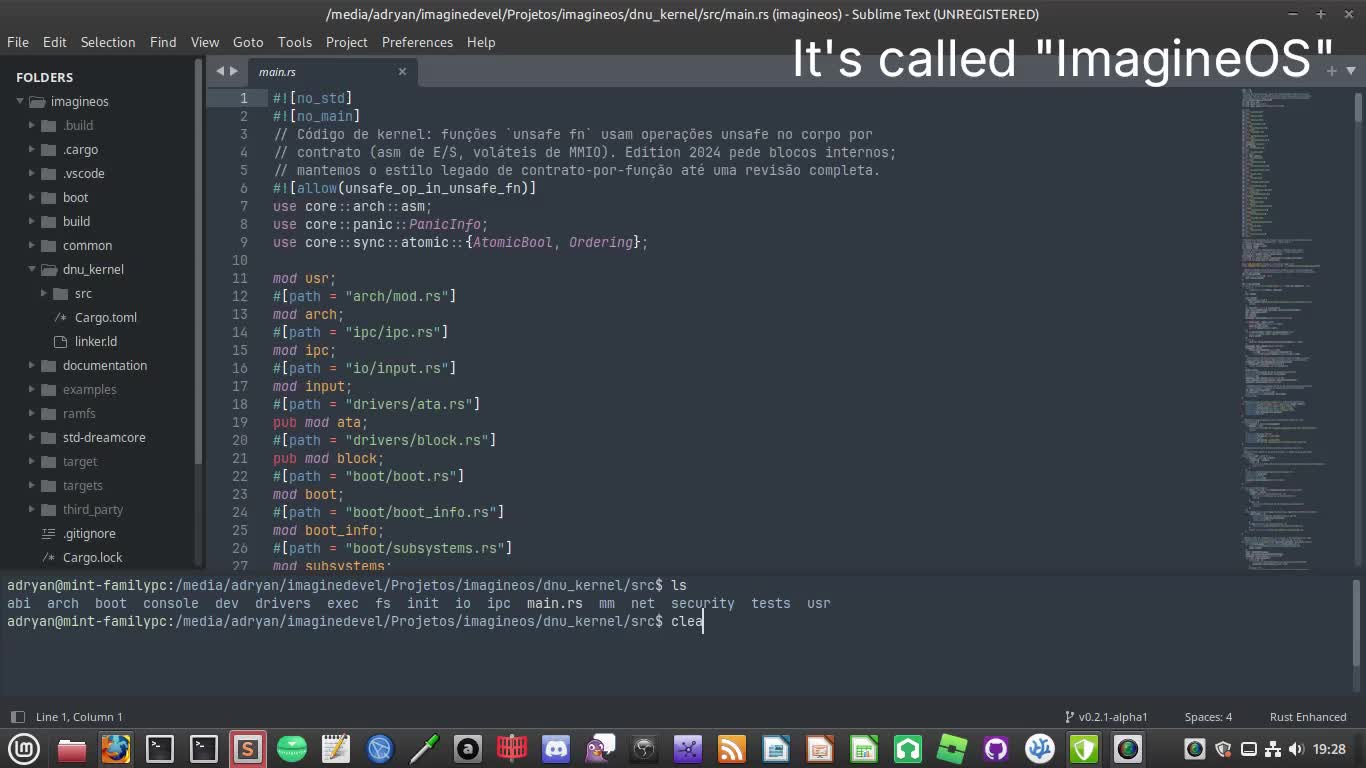
Task: Go to previous tab using left arrow
Action: coord(220,71)
